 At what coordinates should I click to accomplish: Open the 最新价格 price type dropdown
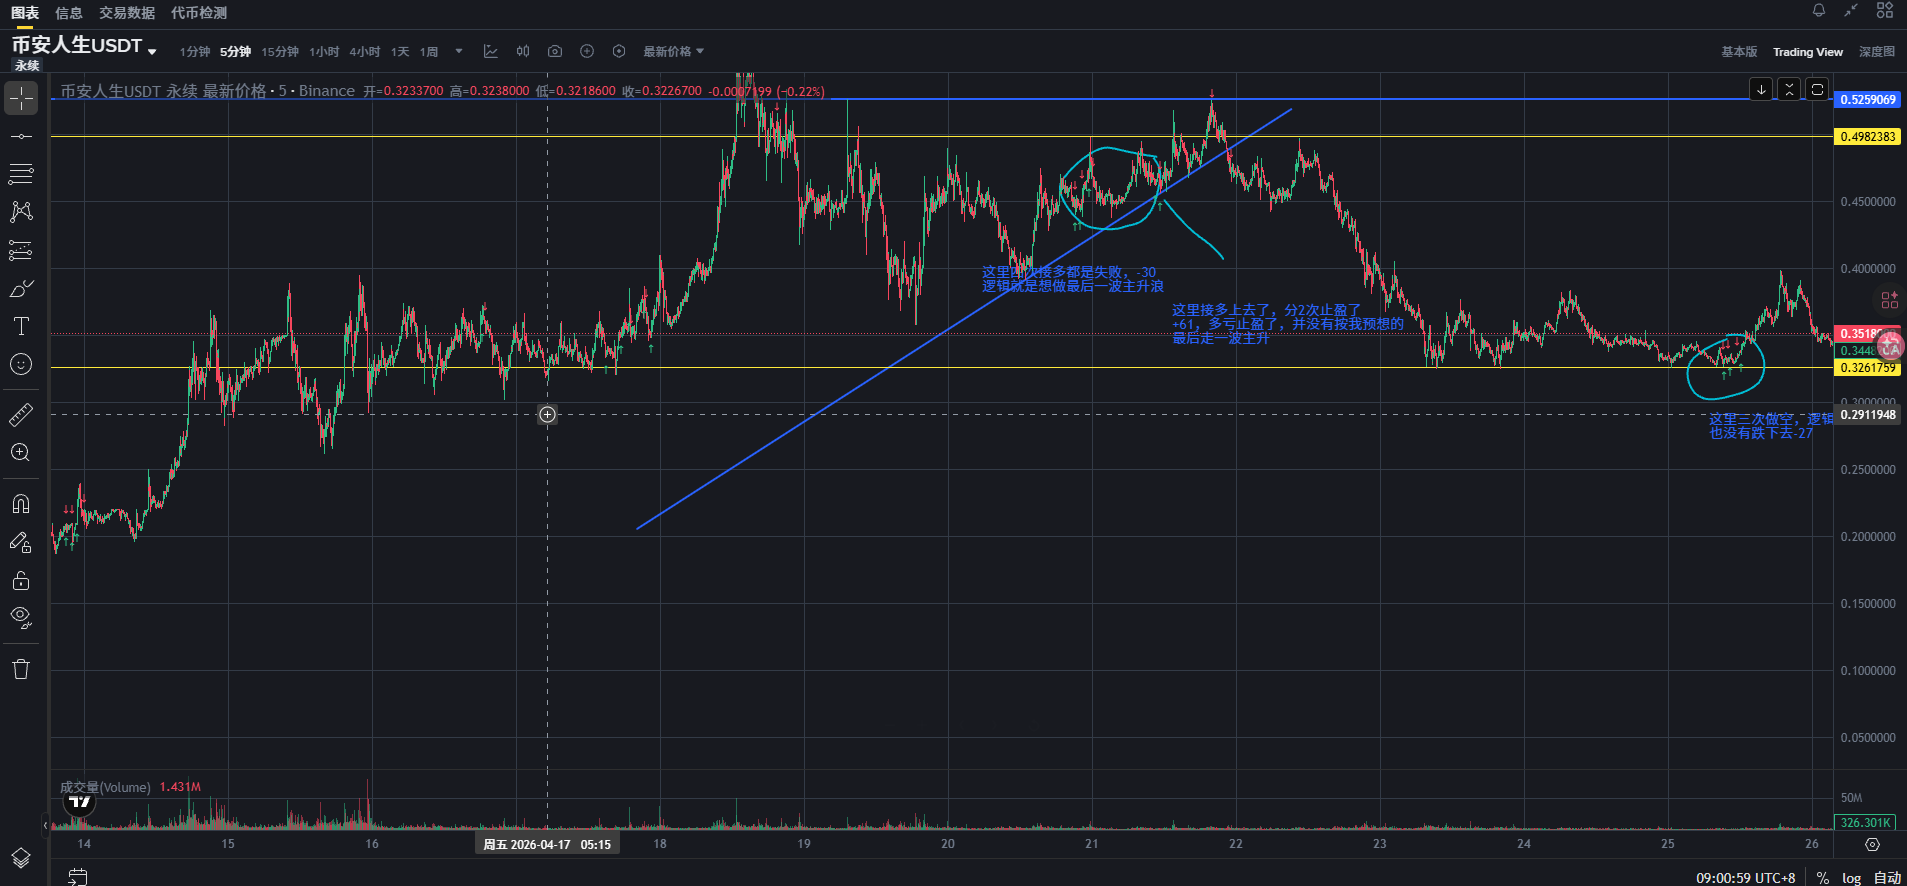tap(673, 52)
